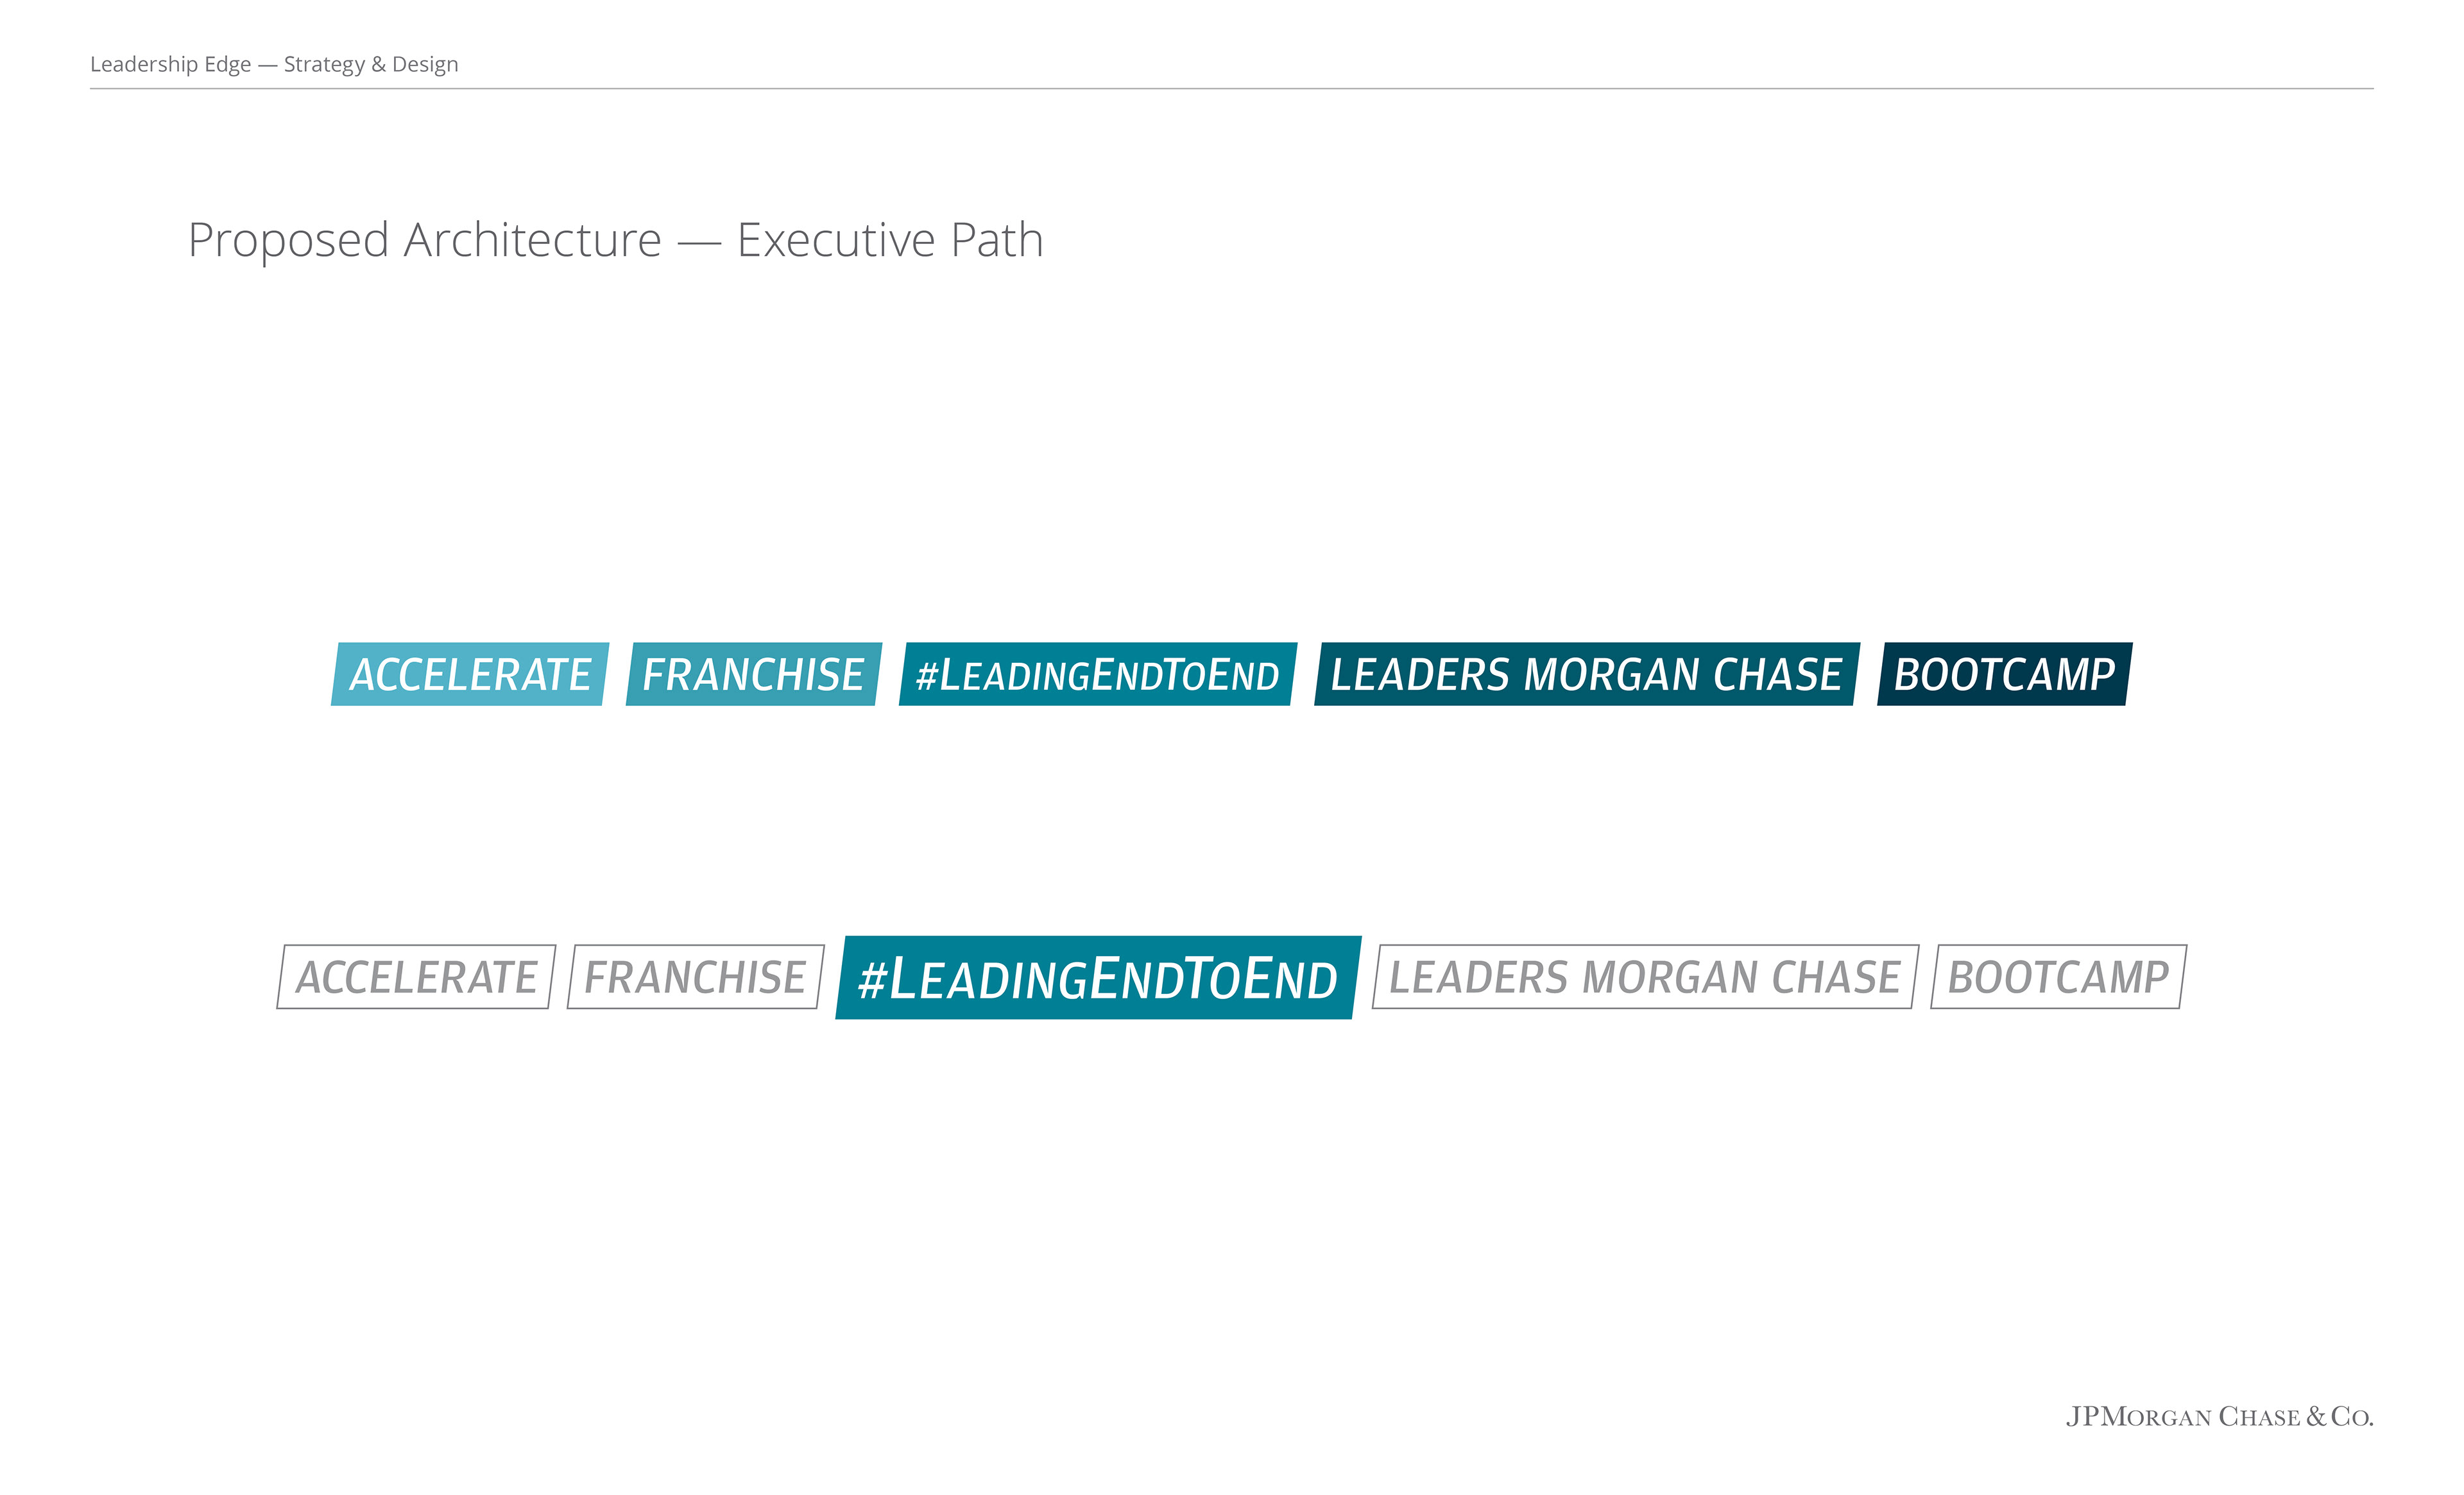Click the hashtag symbol on the large teal badge
The image size is (2464, 1495).
873,980
